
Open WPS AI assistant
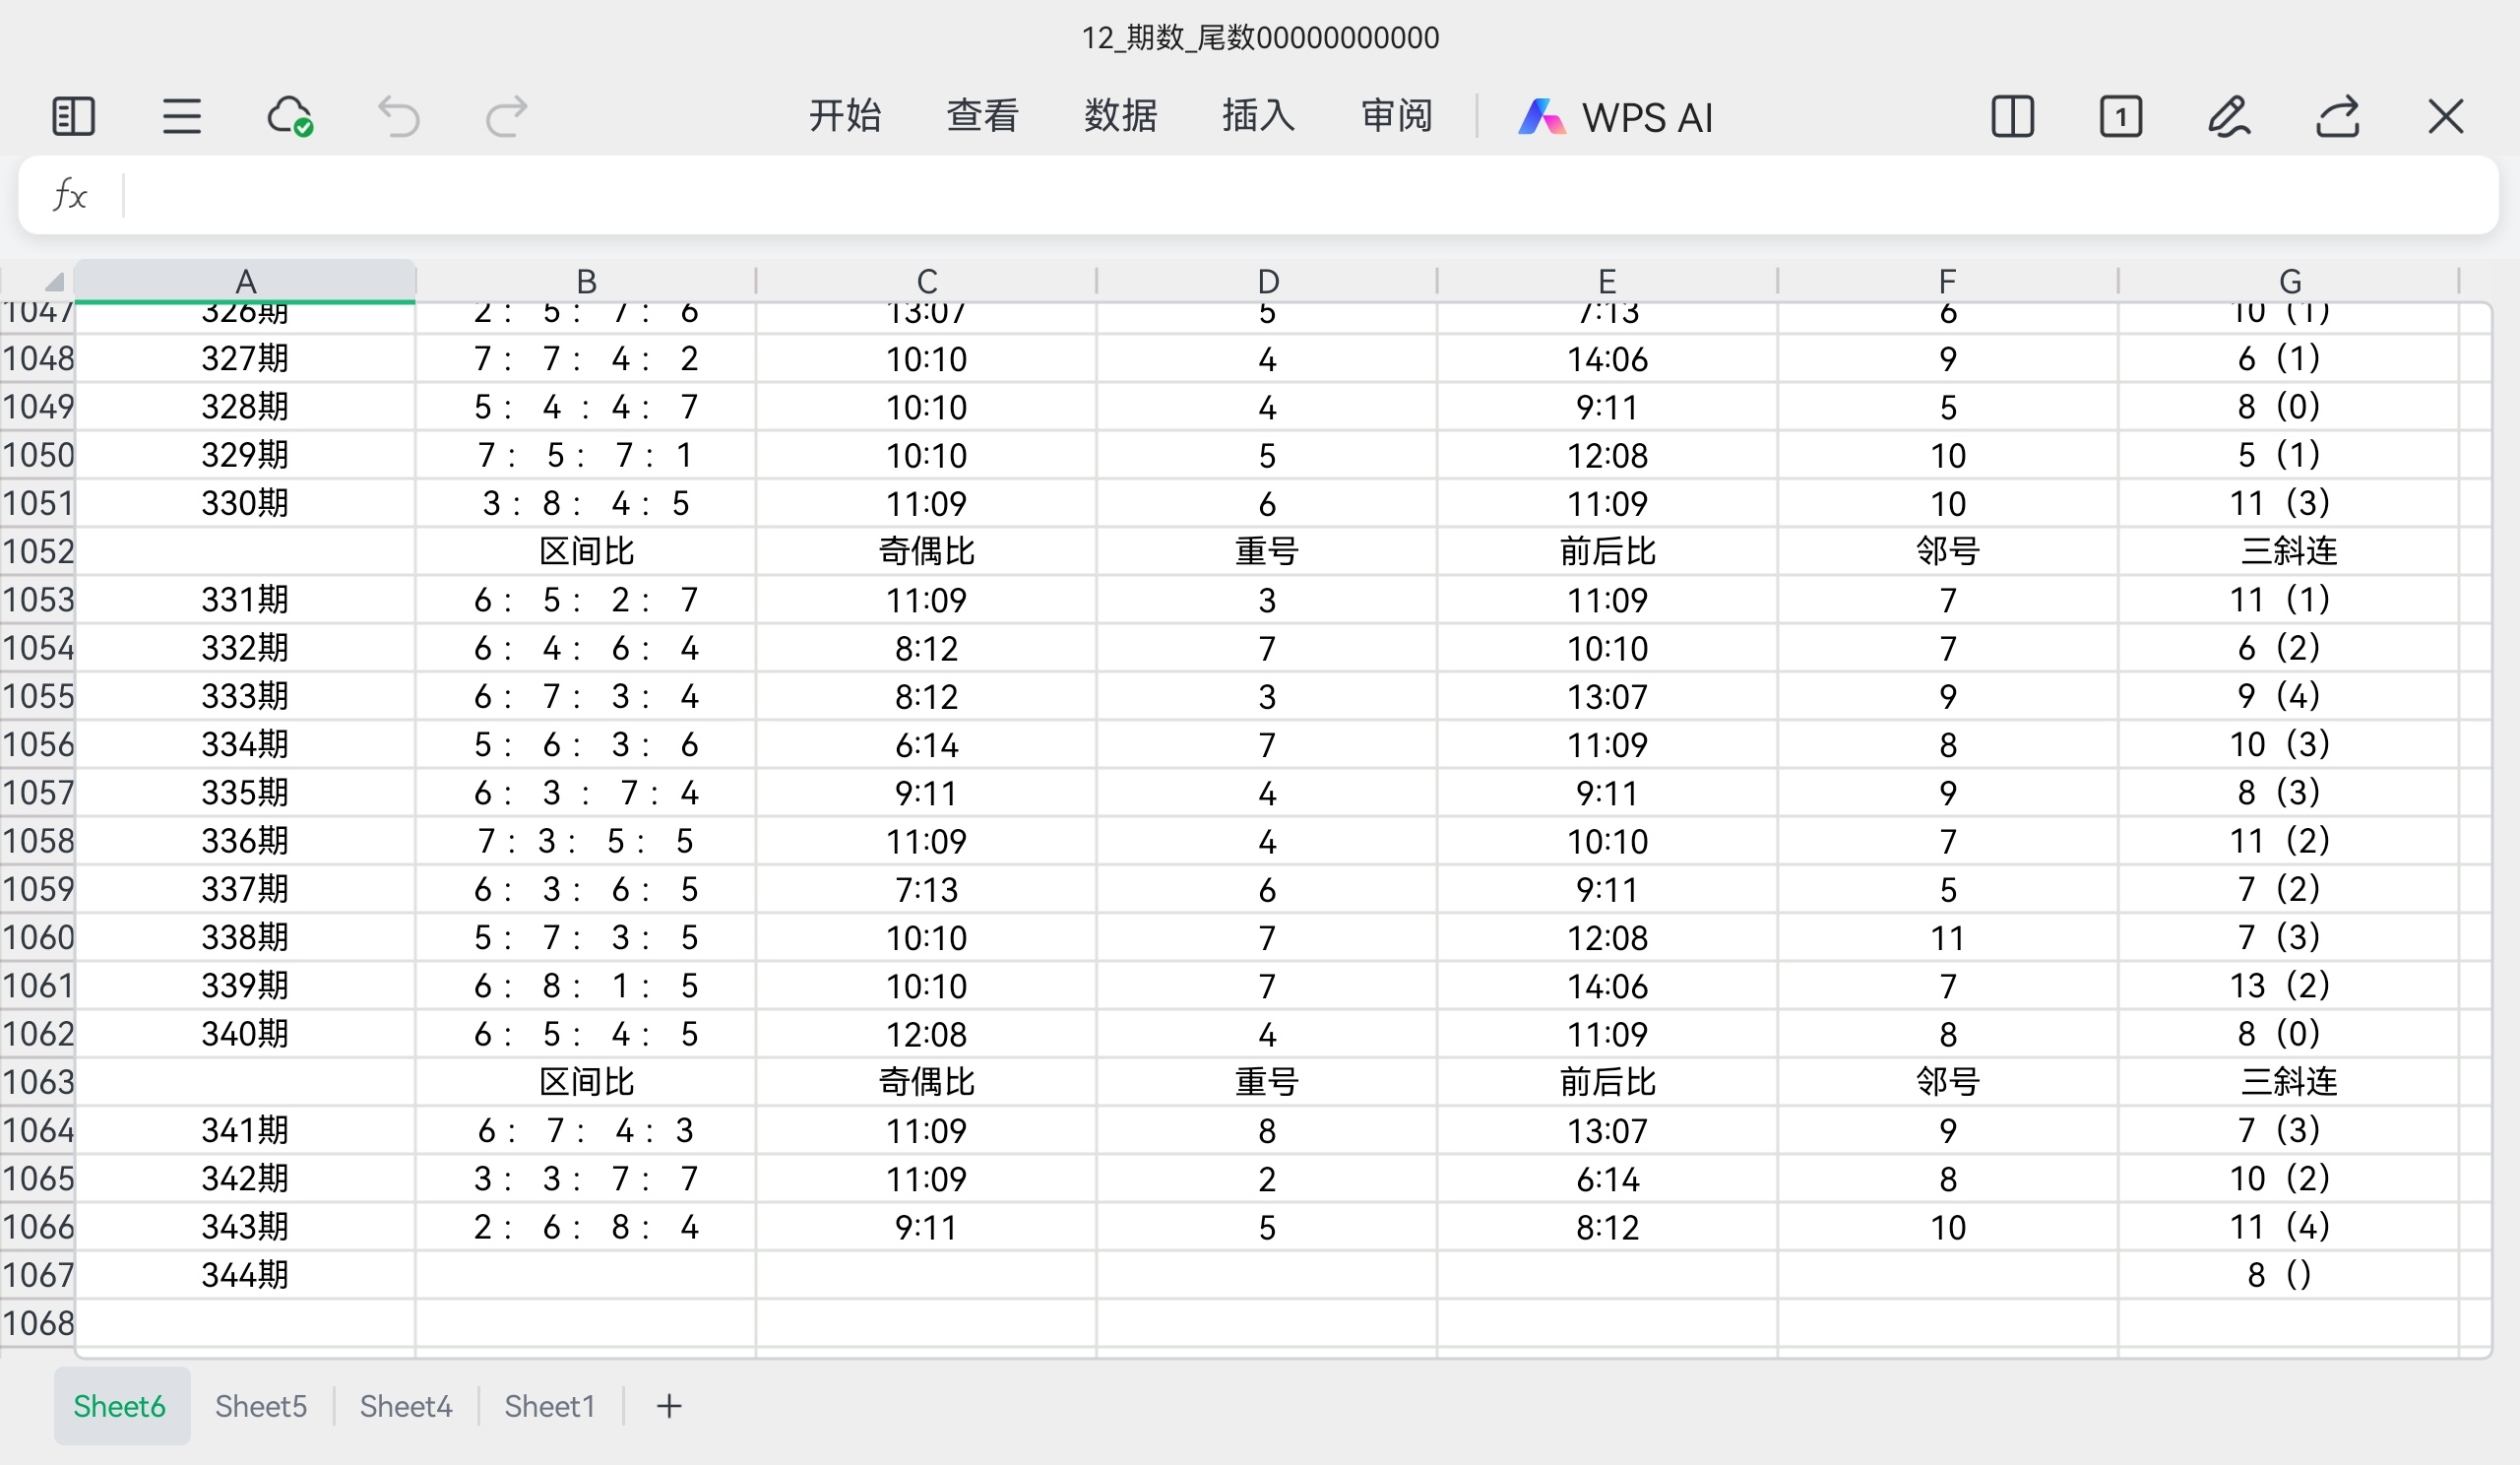coord(1615,117)
